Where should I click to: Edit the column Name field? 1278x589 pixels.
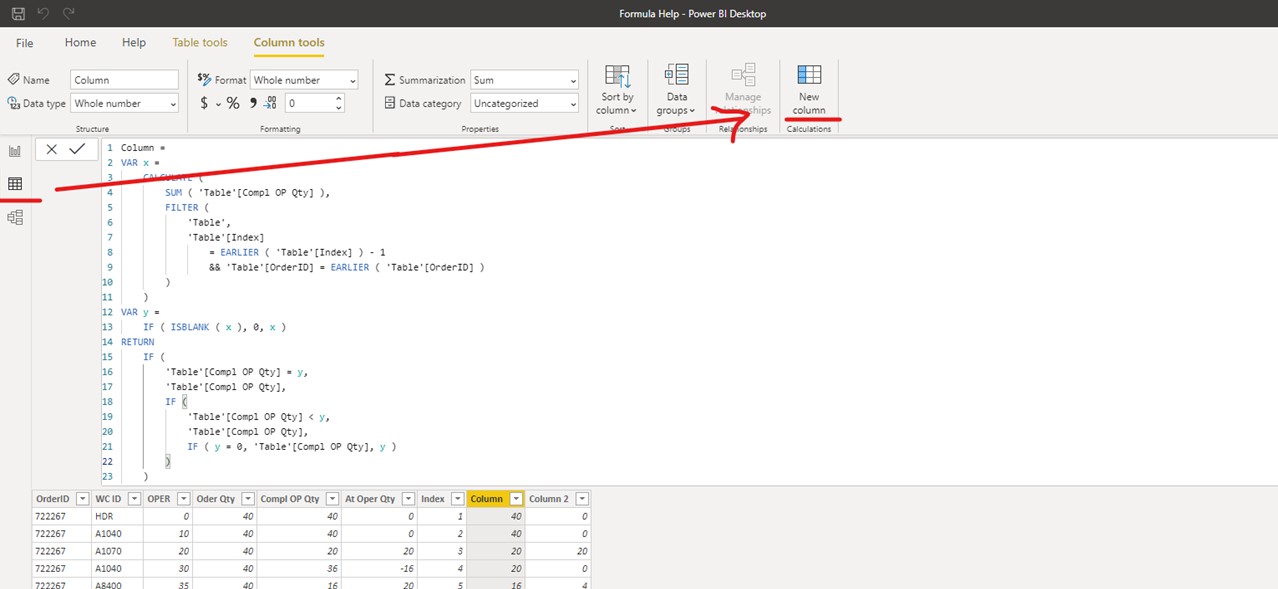click(124, 80)
